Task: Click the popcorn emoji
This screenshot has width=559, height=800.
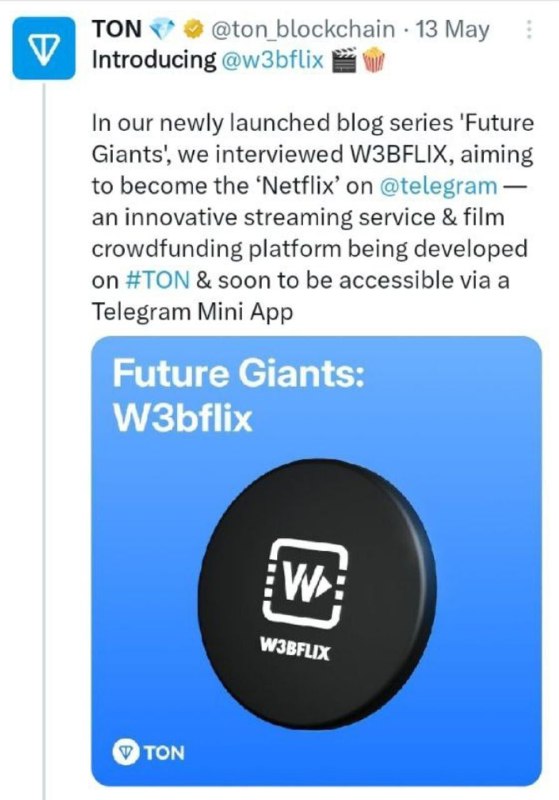Action: click(373, 60)
